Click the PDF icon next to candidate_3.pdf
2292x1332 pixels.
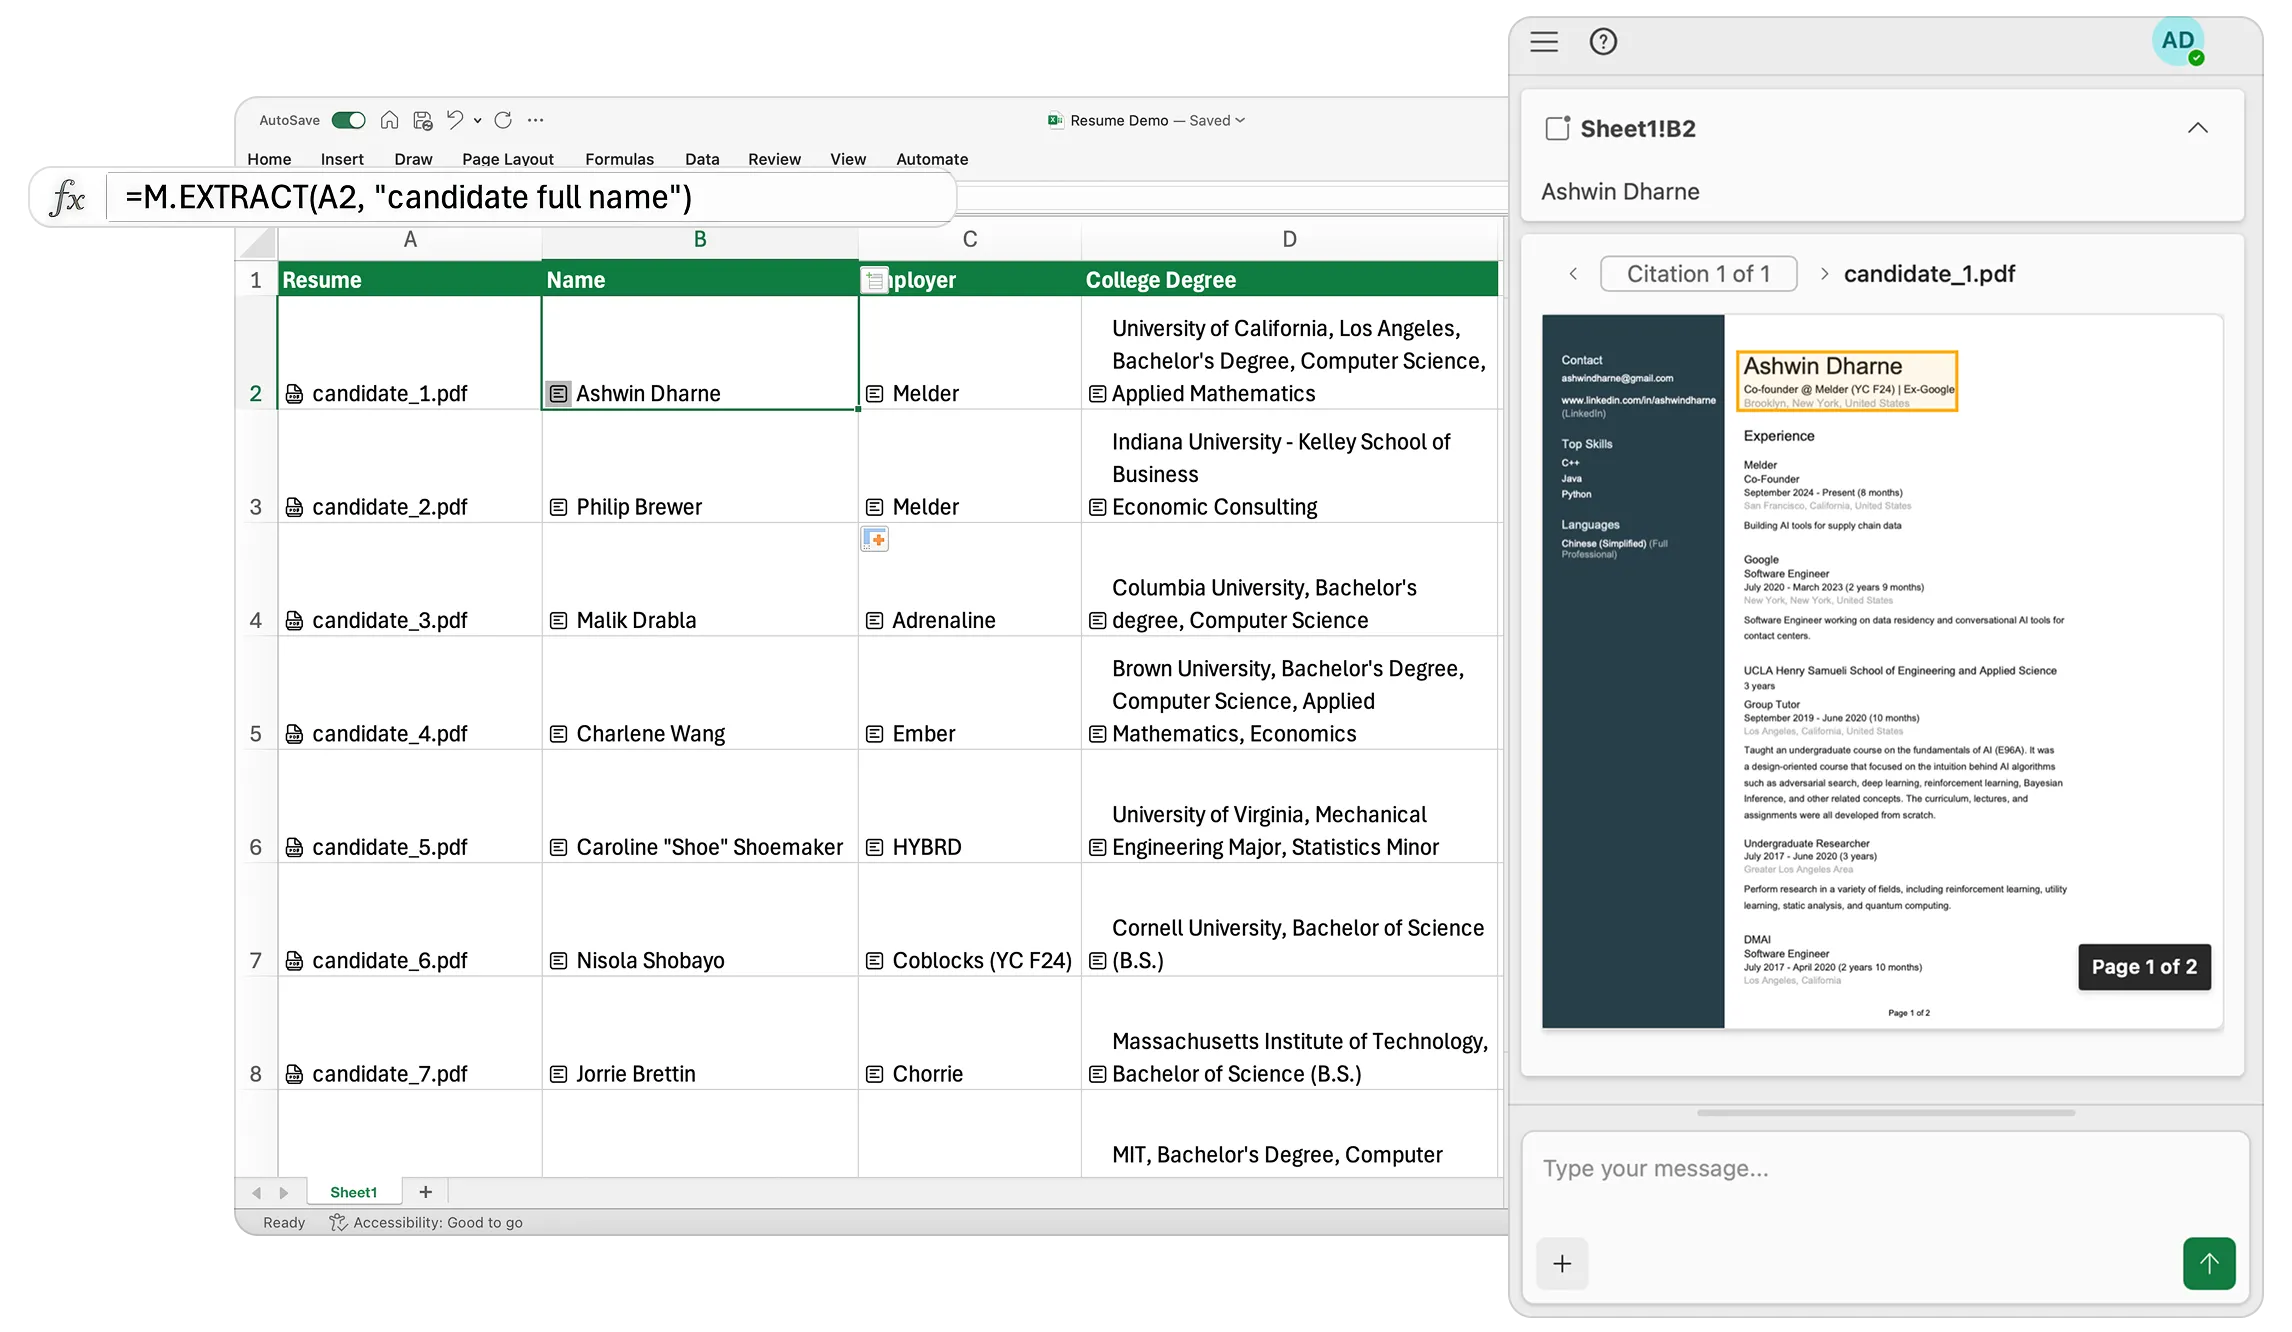294,621
